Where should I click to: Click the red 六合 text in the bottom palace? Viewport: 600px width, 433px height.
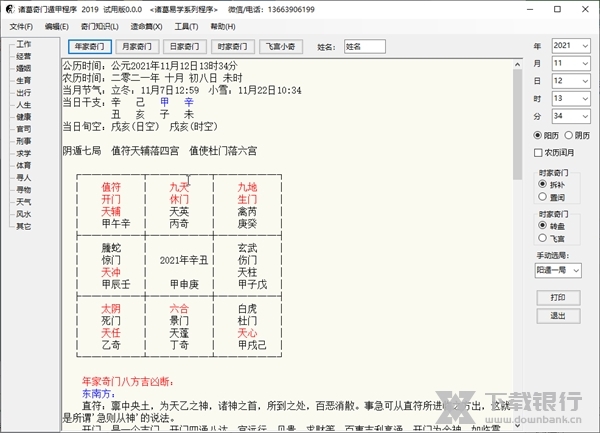point(179,309)
